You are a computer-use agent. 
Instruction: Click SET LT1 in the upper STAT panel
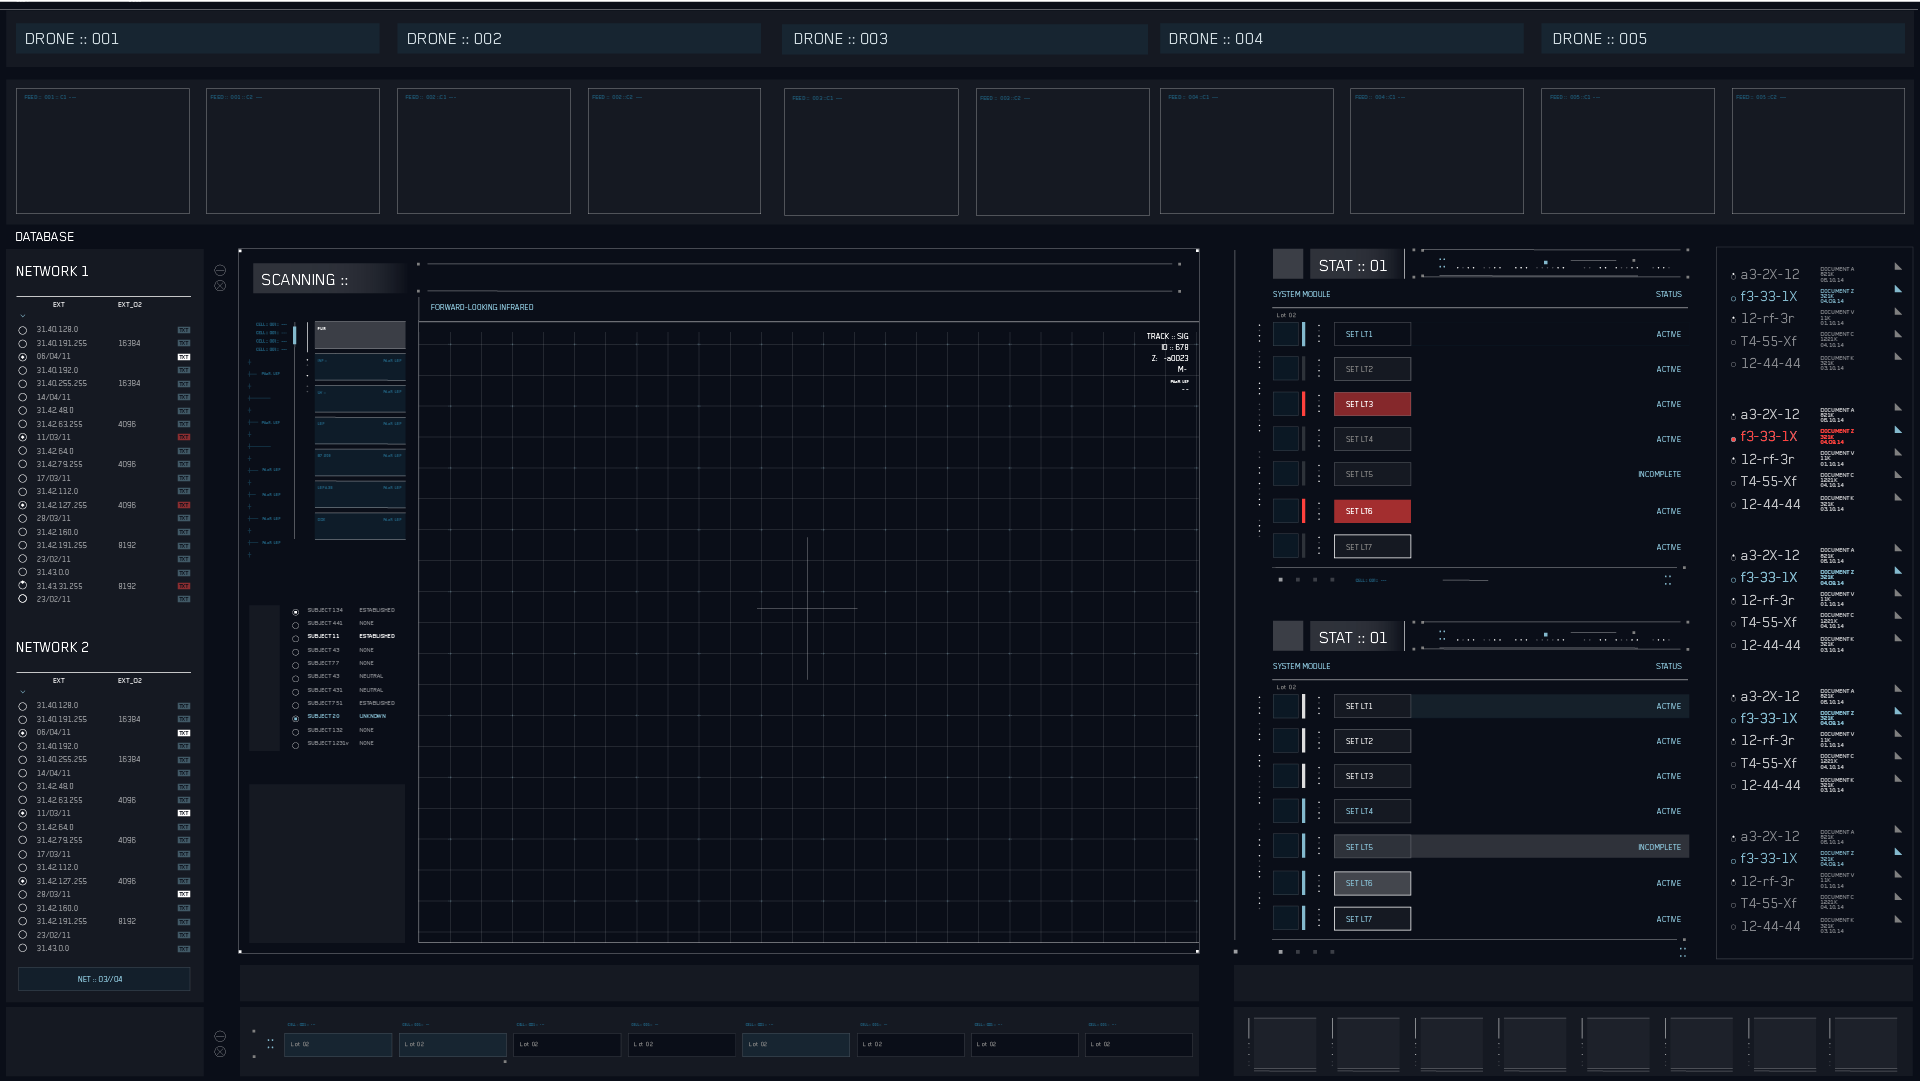1372,334
